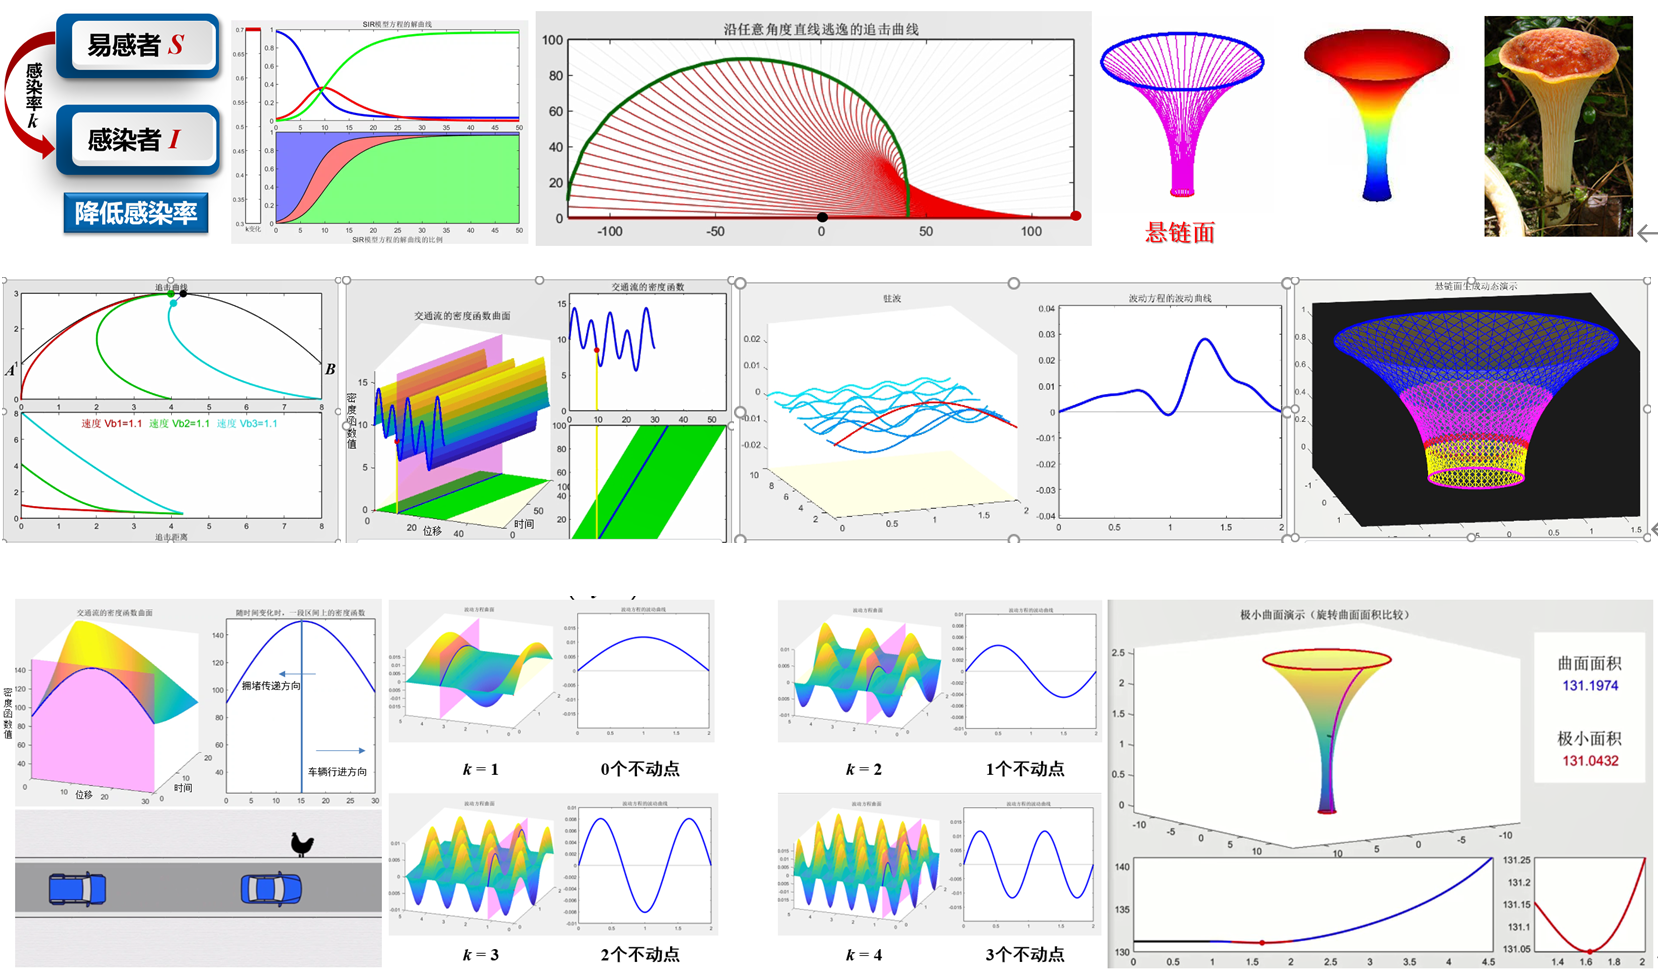Click the black chicken silhouette on the road

(x=302, y=844)
